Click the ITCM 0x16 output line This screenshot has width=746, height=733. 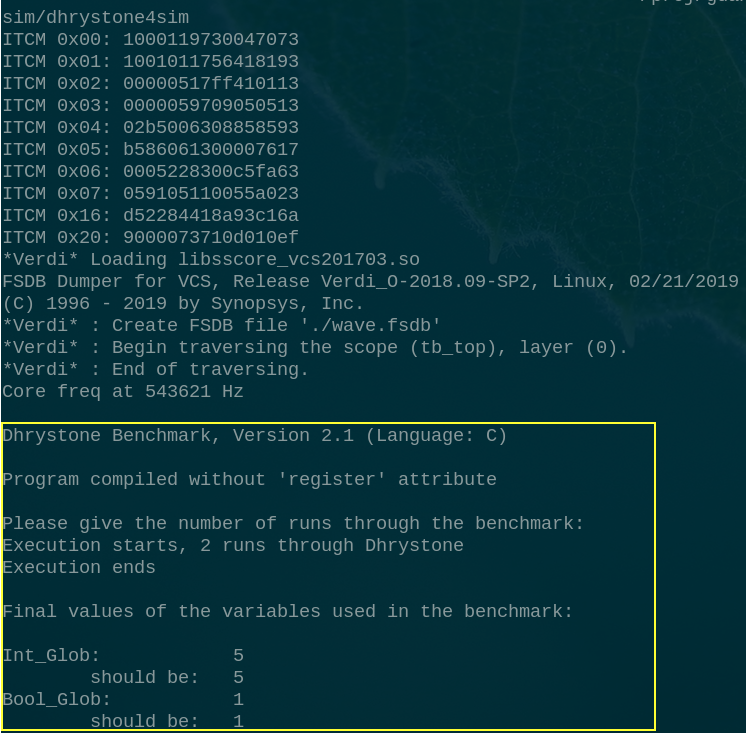[x=150, y=215]
